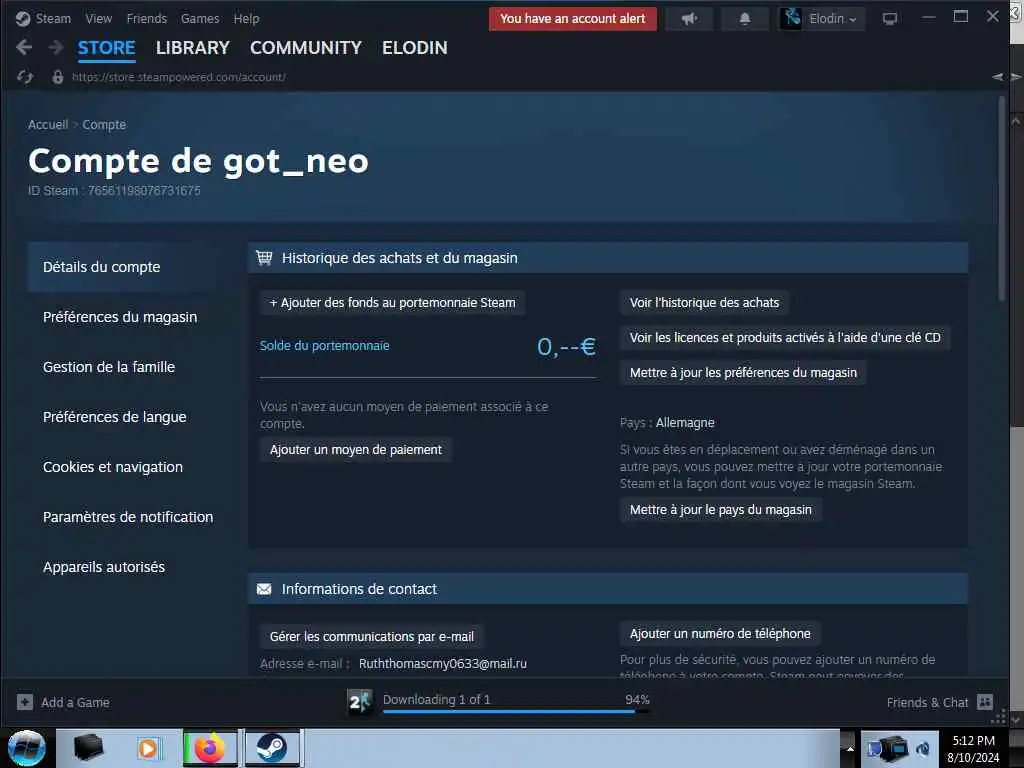Click Voir les licences et produits activés
The width and height of the screenshot is (1024, 768).
(x=785, y=338)
